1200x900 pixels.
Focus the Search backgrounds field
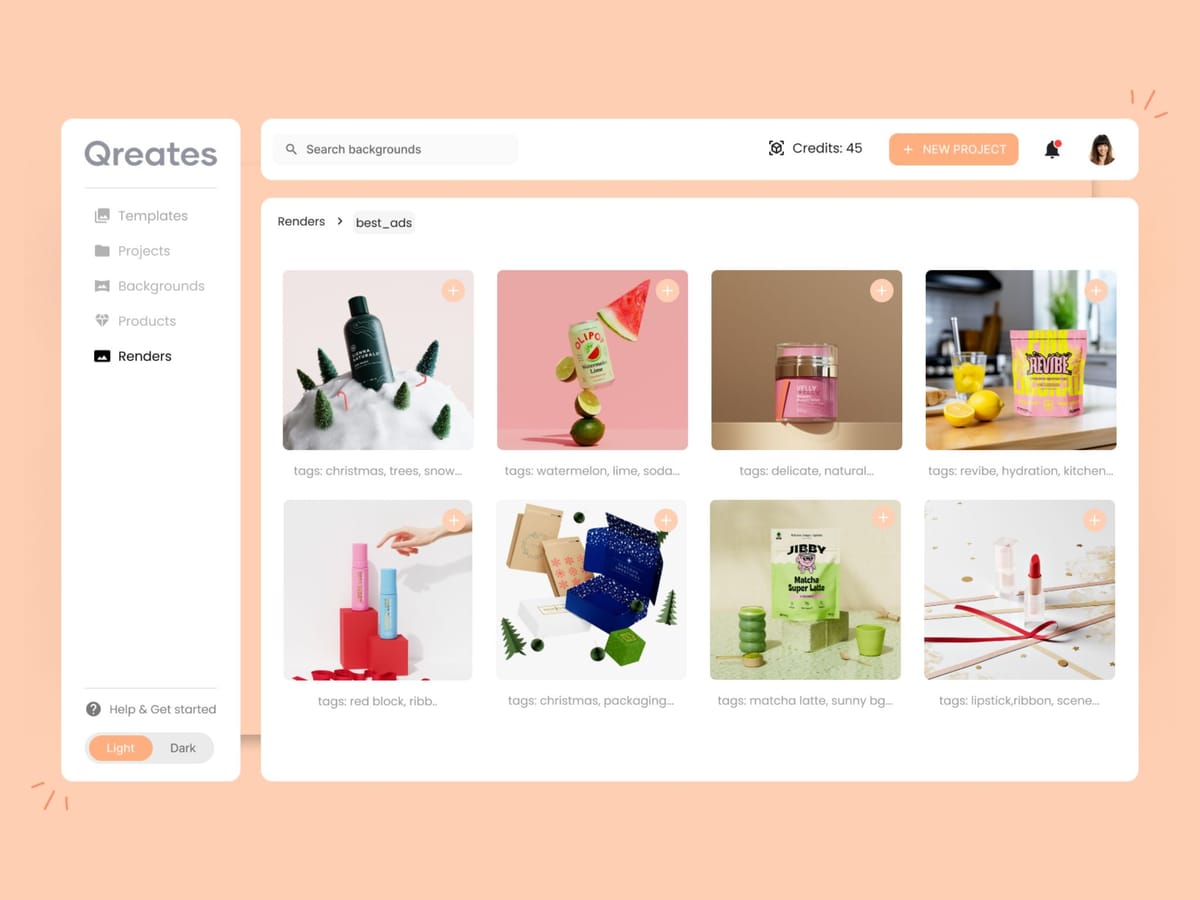pyautogui.click(x=395, y=149)
